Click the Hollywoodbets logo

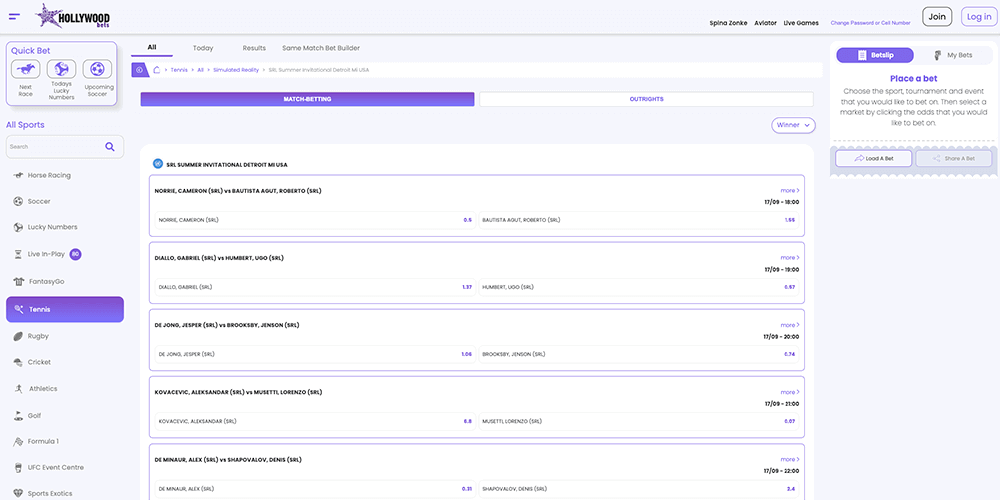(x=74, y=16)
